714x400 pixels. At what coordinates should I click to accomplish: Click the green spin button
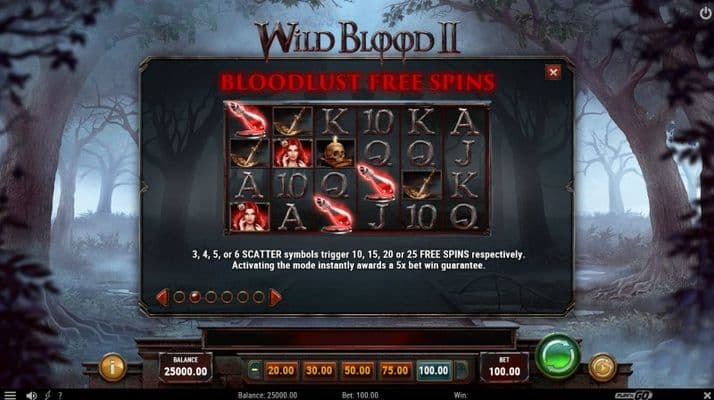[558, 356]
